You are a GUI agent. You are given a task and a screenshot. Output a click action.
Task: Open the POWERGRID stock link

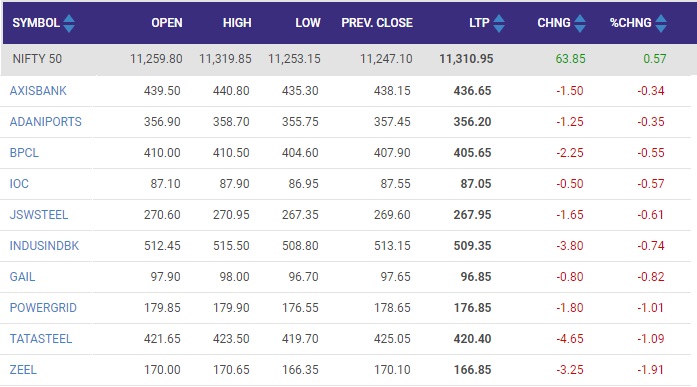point(43,307)
